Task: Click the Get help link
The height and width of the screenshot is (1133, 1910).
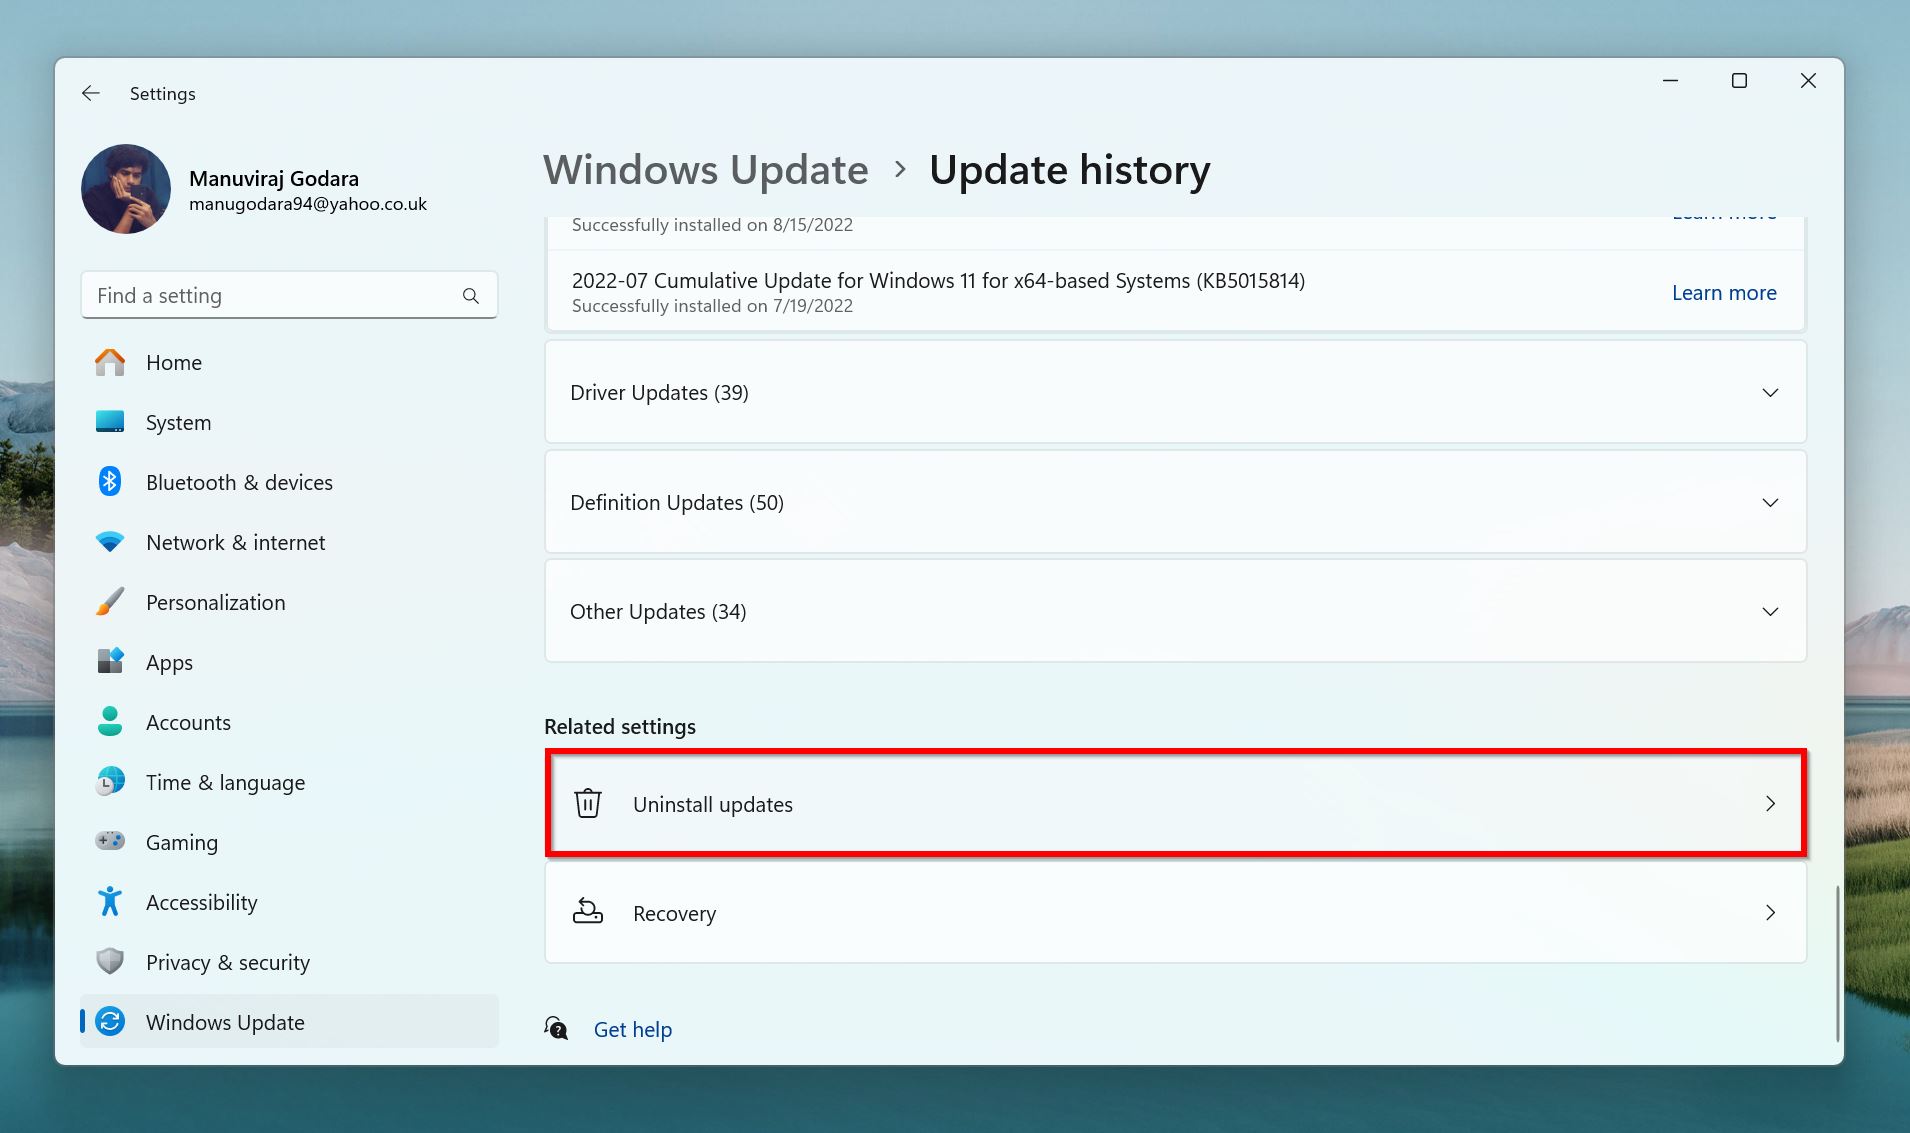Action: tap(633, 1029)
